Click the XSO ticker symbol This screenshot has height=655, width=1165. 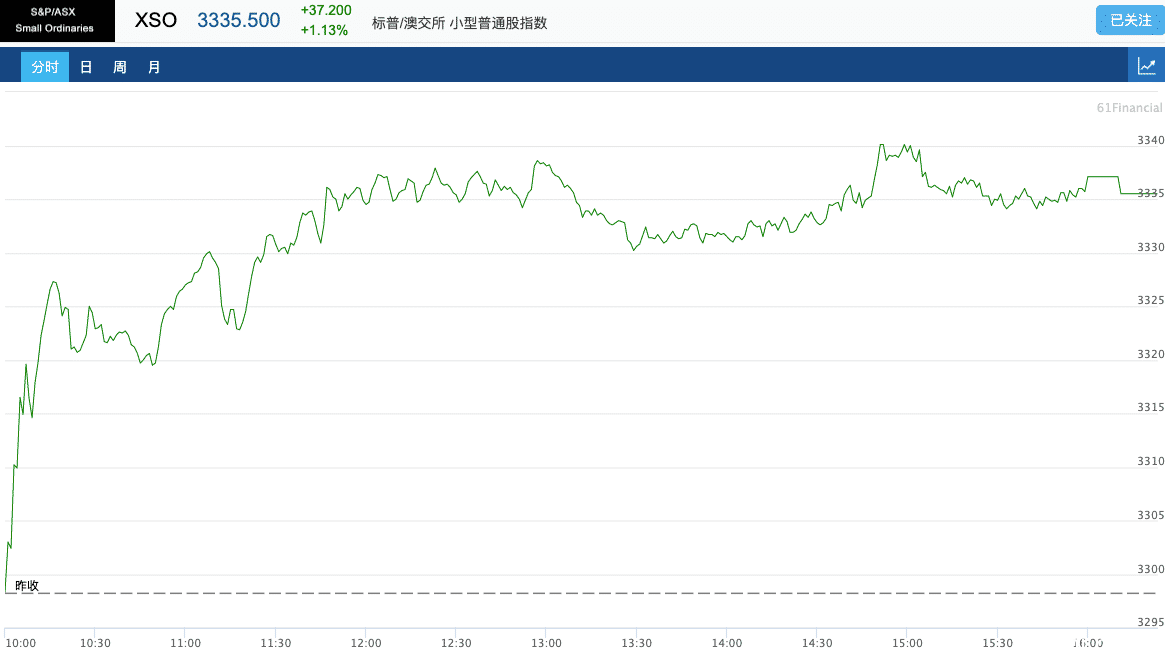pyautogui.click(x=155, y=20)
